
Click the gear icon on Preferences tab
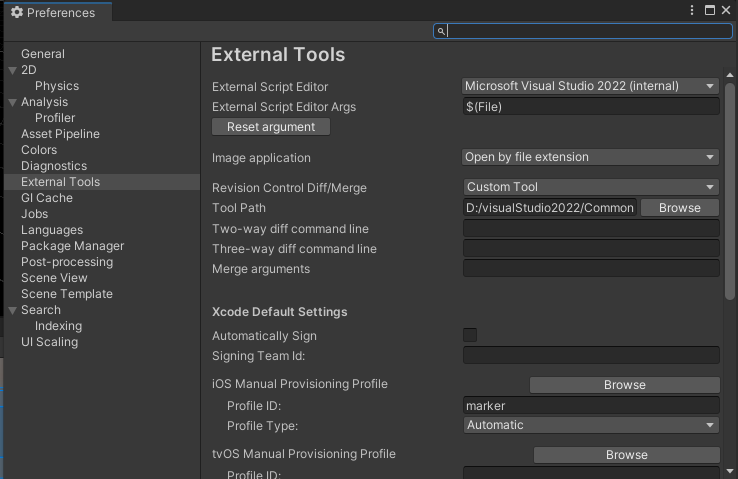click(16, 13)
